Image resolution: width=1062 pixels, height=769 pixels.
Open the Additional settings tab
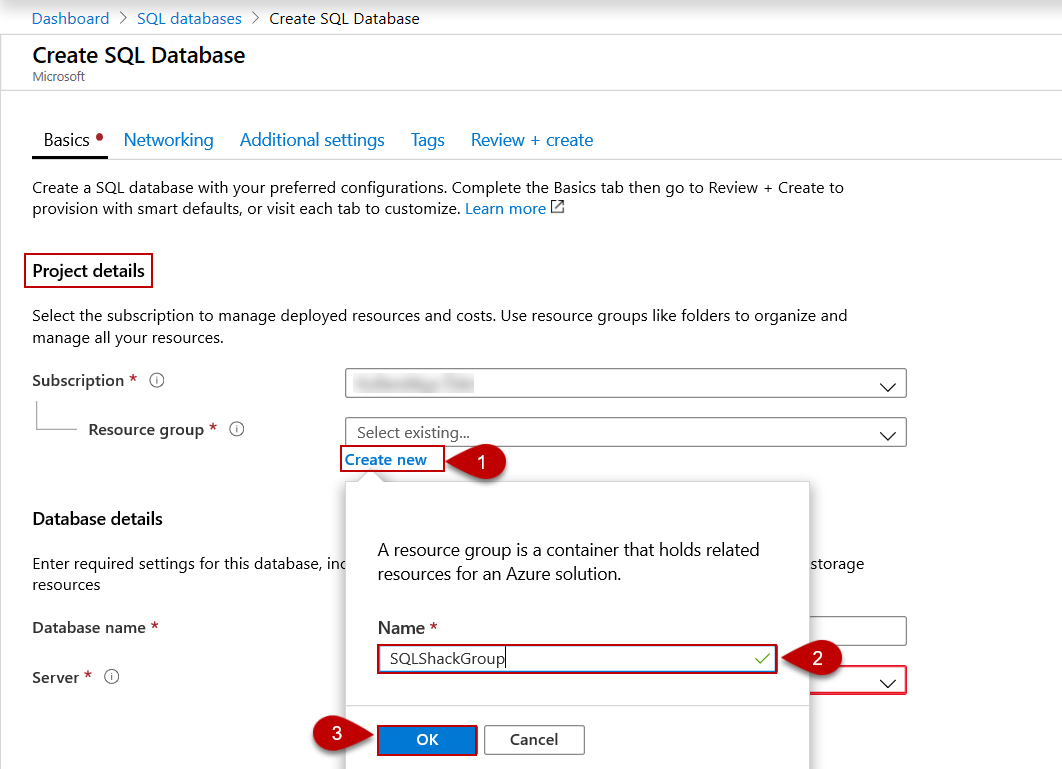312,140
